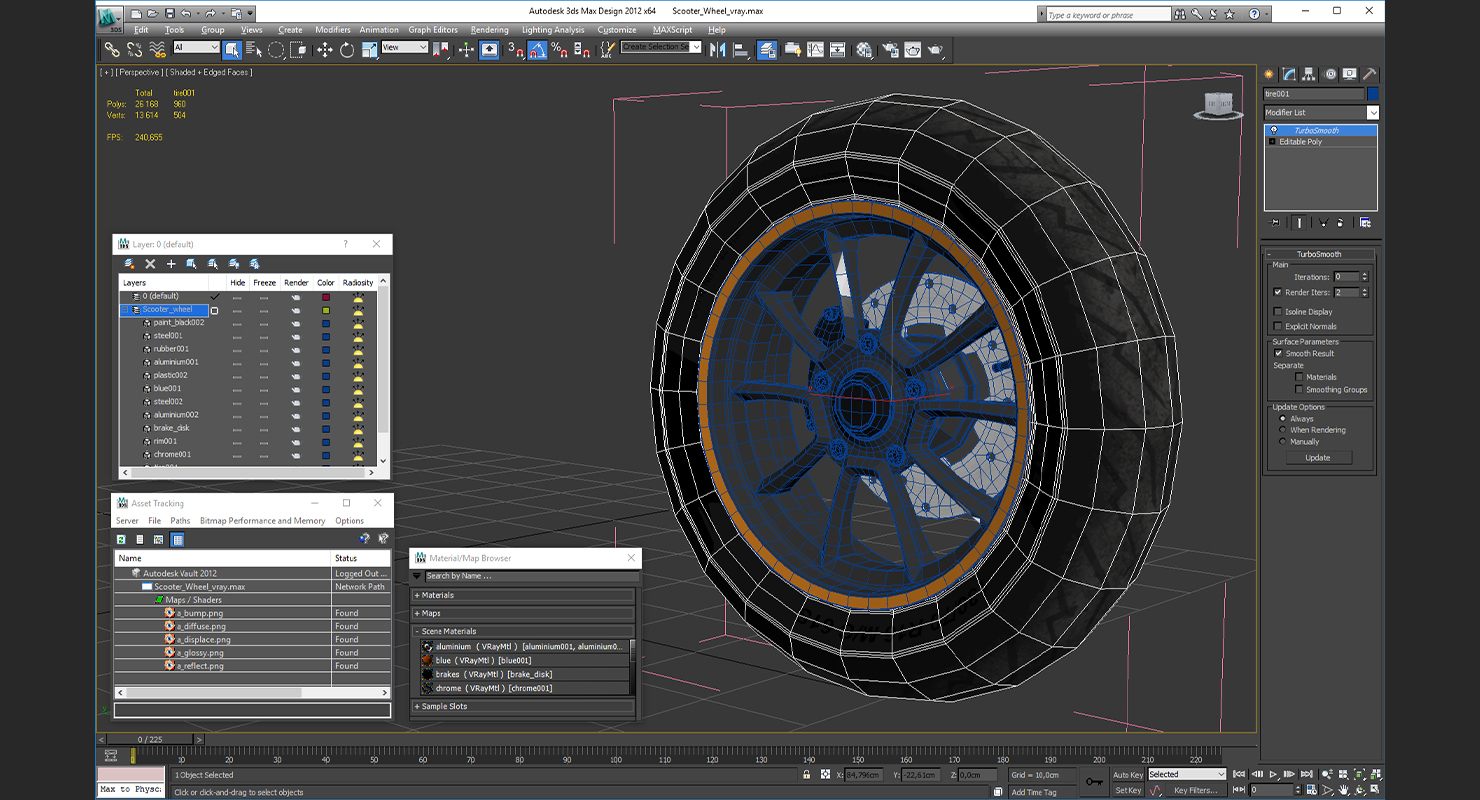
Task: Click the Render Production teapot icon
Action: click(935, 50)
